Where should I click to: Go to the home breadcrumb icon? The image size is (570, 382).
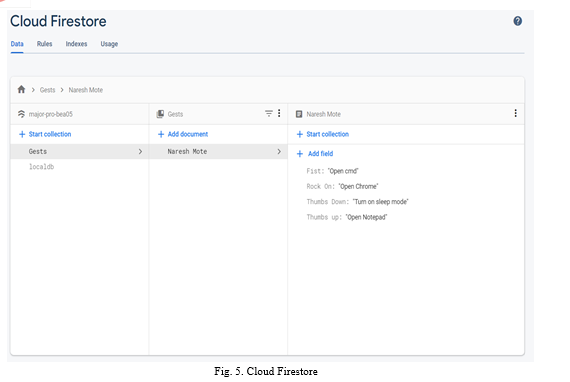(21, 89)
